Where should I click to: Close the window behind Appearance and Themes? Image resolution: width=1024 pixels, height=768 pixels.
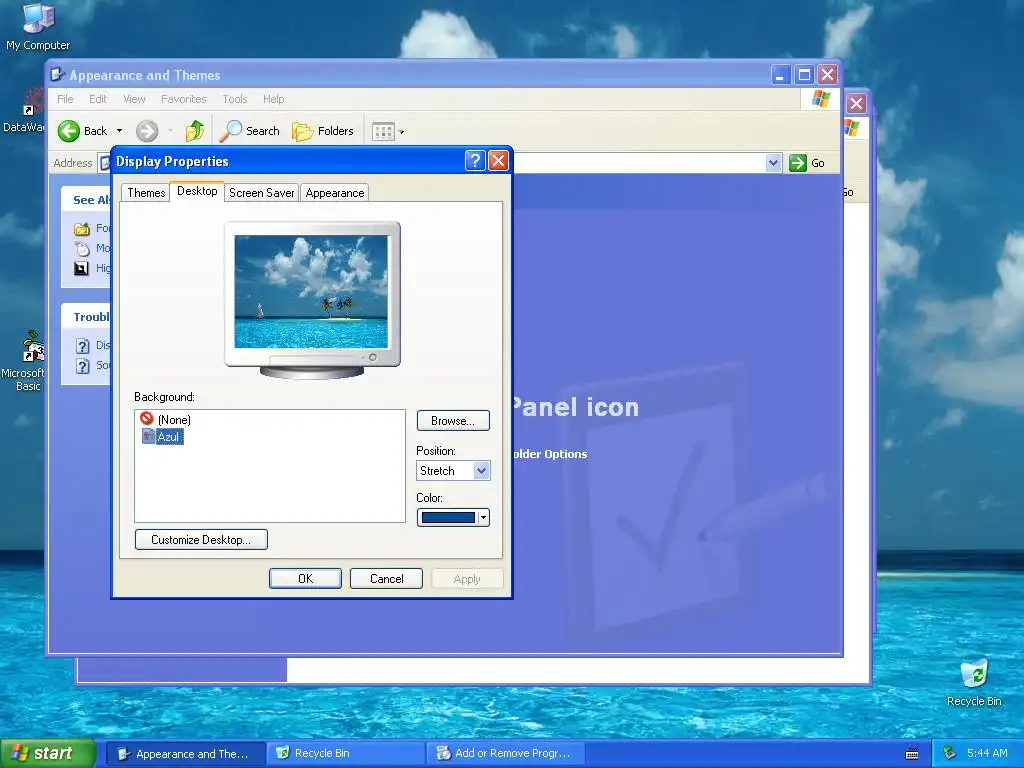click(856, 103)
